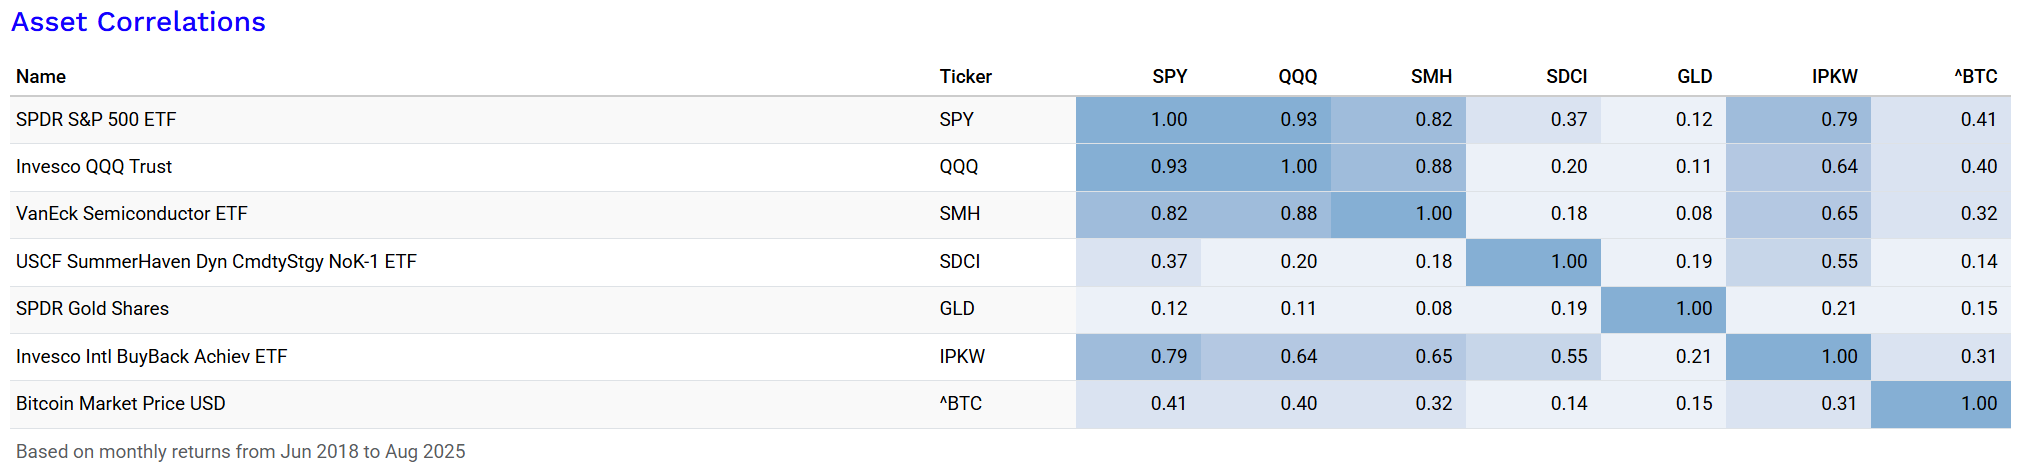Click the QQQ–SMH 0.88 cell in QQQ row
2035x472 pixels.
pyautogui.click(x=1433, y=167)
